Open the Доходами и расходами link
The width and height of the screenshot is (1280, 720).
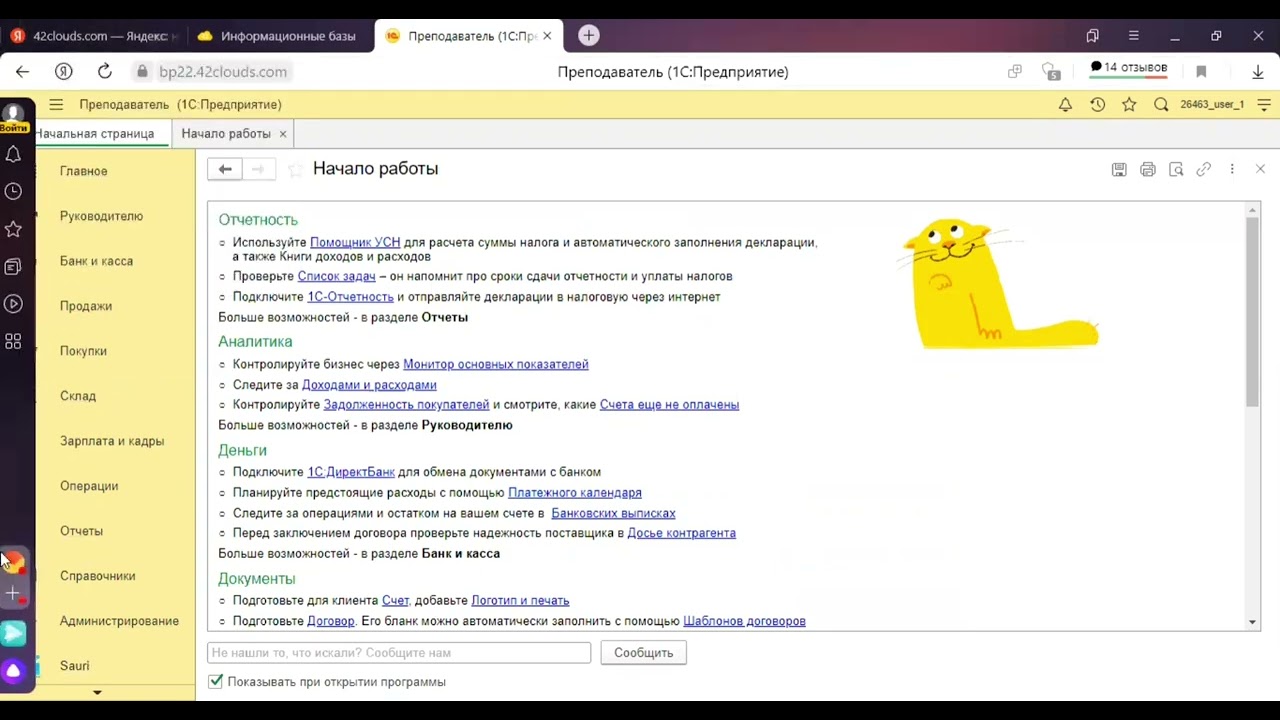pyautogui.click(x=369, y=385)
